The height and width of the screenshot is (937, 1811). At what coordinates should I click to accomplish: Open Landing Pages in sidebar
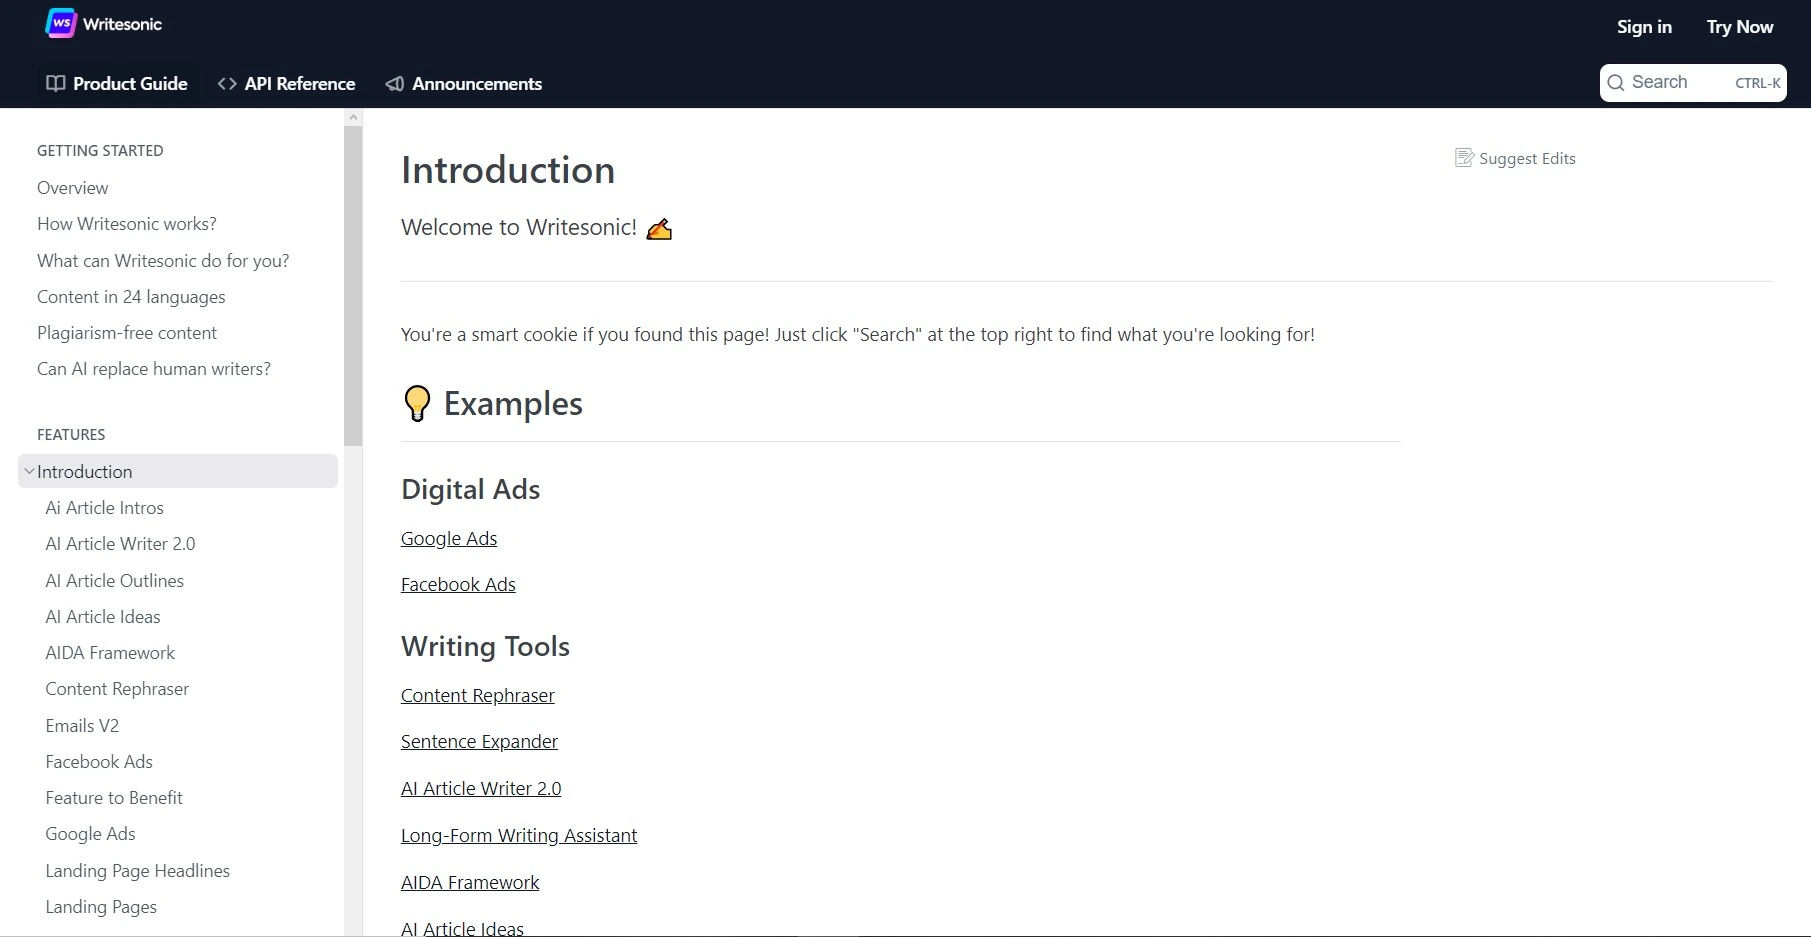(x=101, y=907)
